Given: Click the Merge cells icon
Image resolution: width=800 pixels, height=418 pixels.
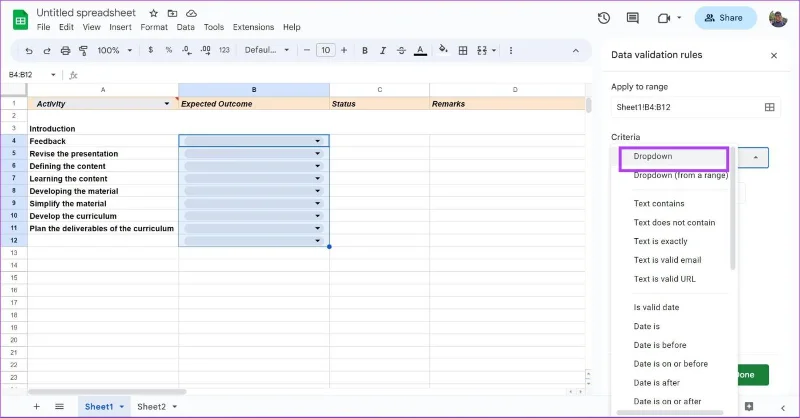Looking at the screenshot, I should click(x=482, y=51).
